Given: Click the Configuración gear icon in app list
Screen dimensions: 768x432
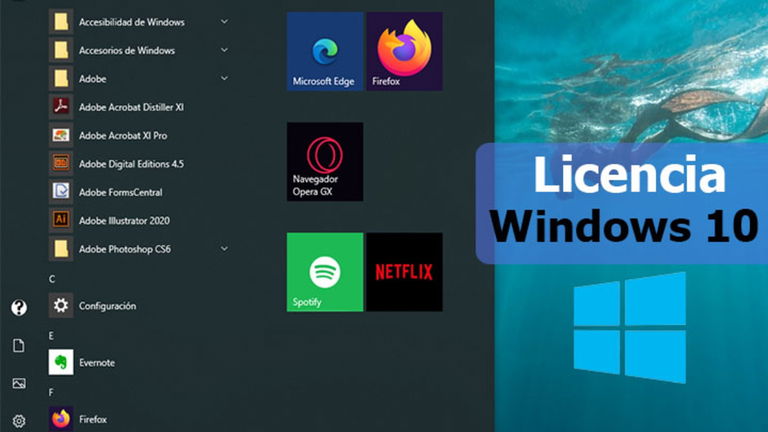Looking at the screenshot, I should point(61,306).
